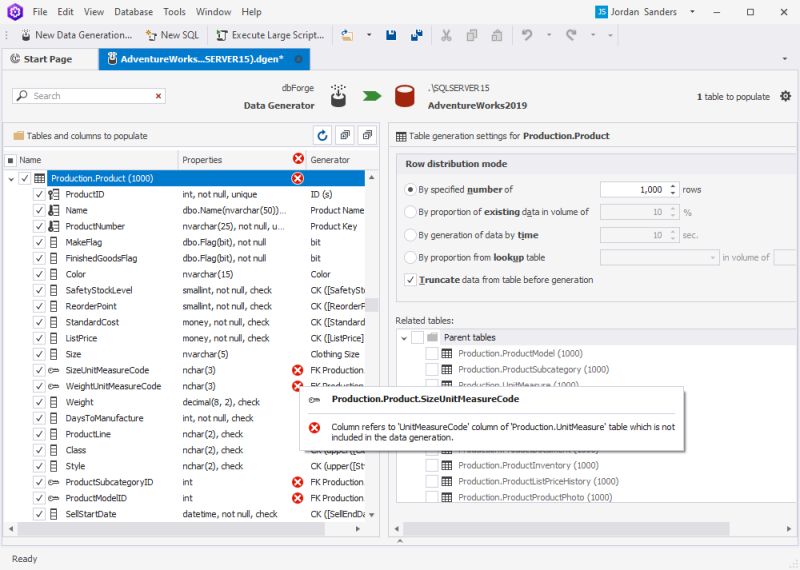The width and height of the screenshot is (800, 570).
Task: Select By proportion from lookup table
Action: click(x=410, y=257)
